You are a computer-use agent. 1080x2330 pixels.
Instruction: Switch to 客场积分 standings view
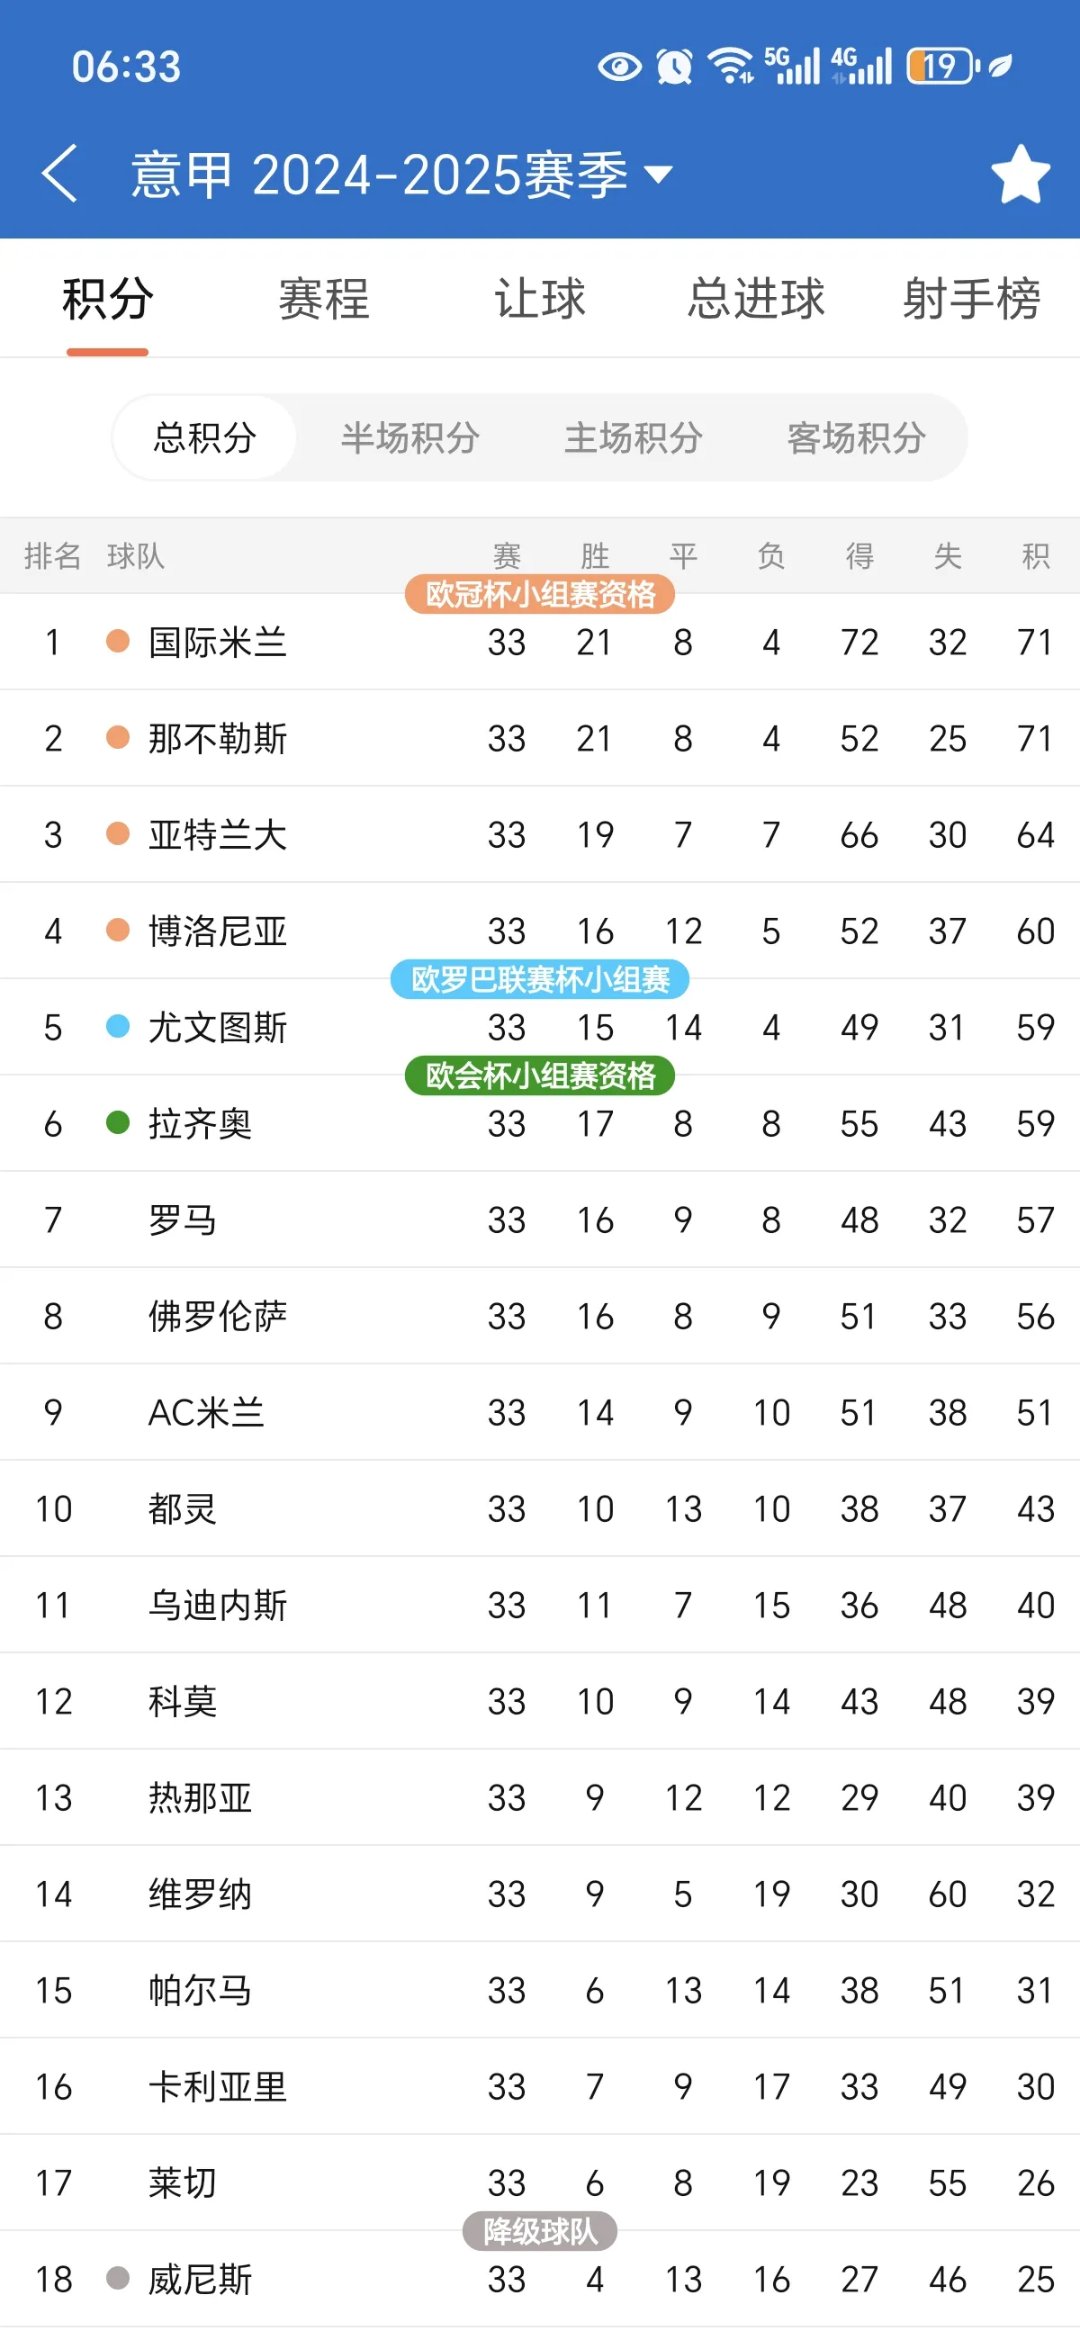click(858, 437)
